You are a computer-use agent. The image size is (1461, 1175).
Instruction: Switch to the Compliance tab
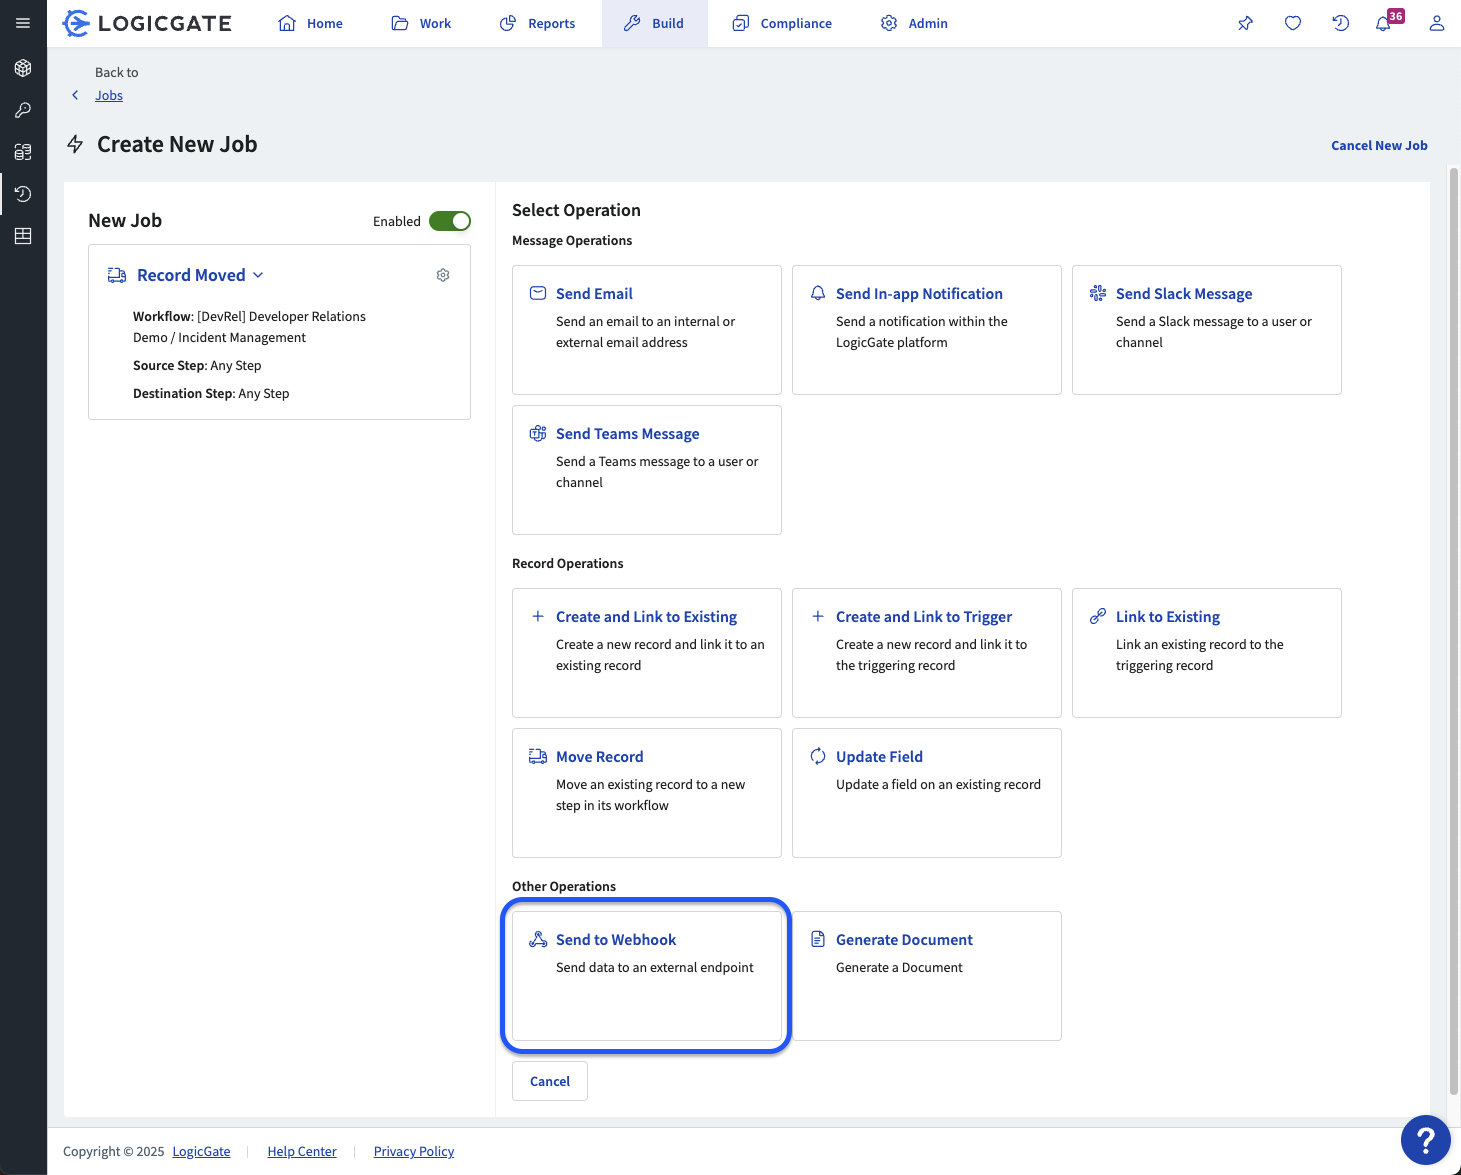click(x=782, y=22)
